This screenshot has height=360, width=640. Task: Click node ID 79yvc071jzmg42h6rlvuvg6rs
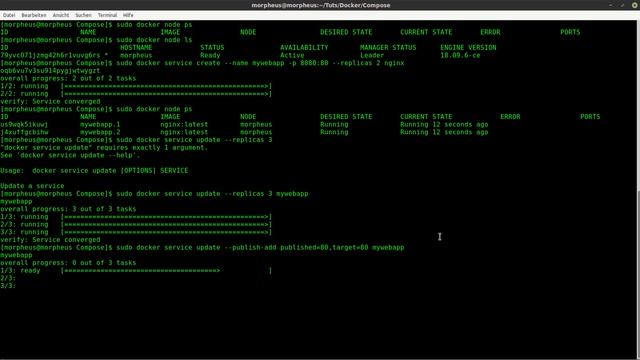click(50, 55)
